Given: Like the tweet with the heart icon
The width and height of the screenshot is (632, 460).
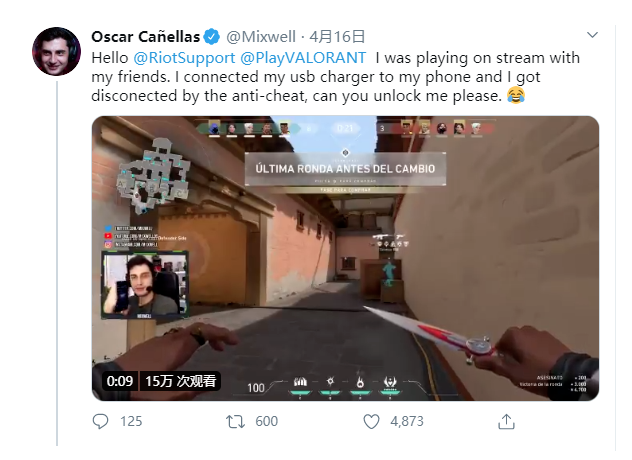Looking at the screenshot, I should pos(371,422).
